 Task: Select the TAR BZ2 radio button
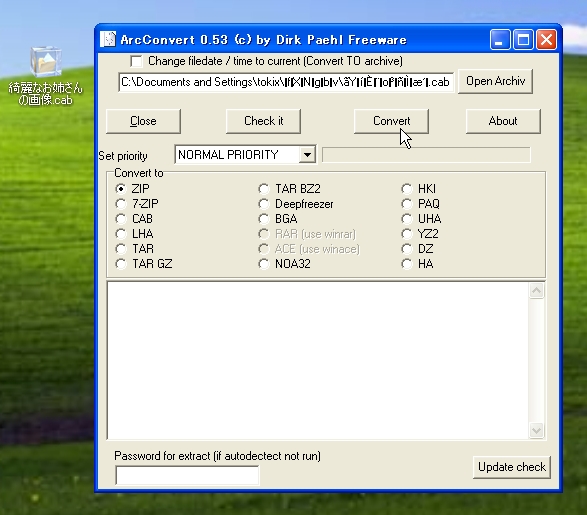[264, 189]
